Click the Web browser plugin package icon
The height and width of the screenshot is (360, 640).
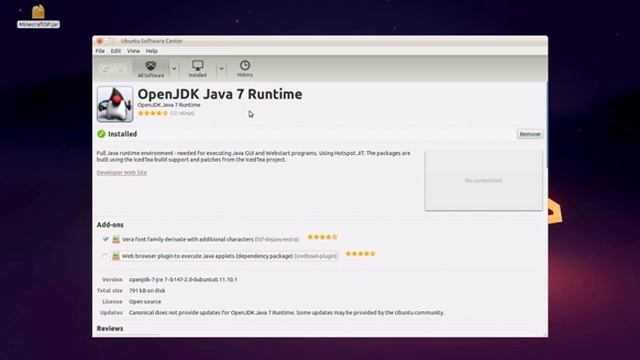116,256
